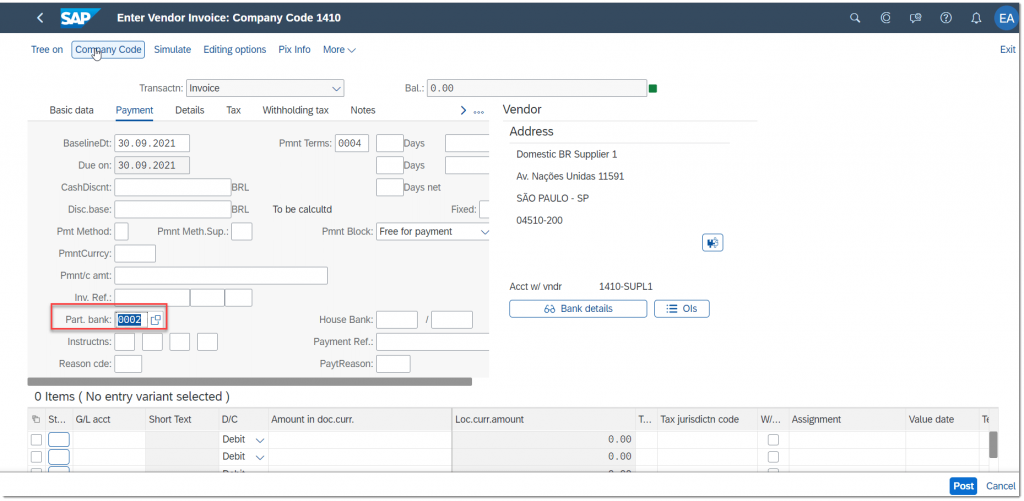Viewport: 1024px width, 501px height.
Task: Click the first House Bank field
Action: 397,320
